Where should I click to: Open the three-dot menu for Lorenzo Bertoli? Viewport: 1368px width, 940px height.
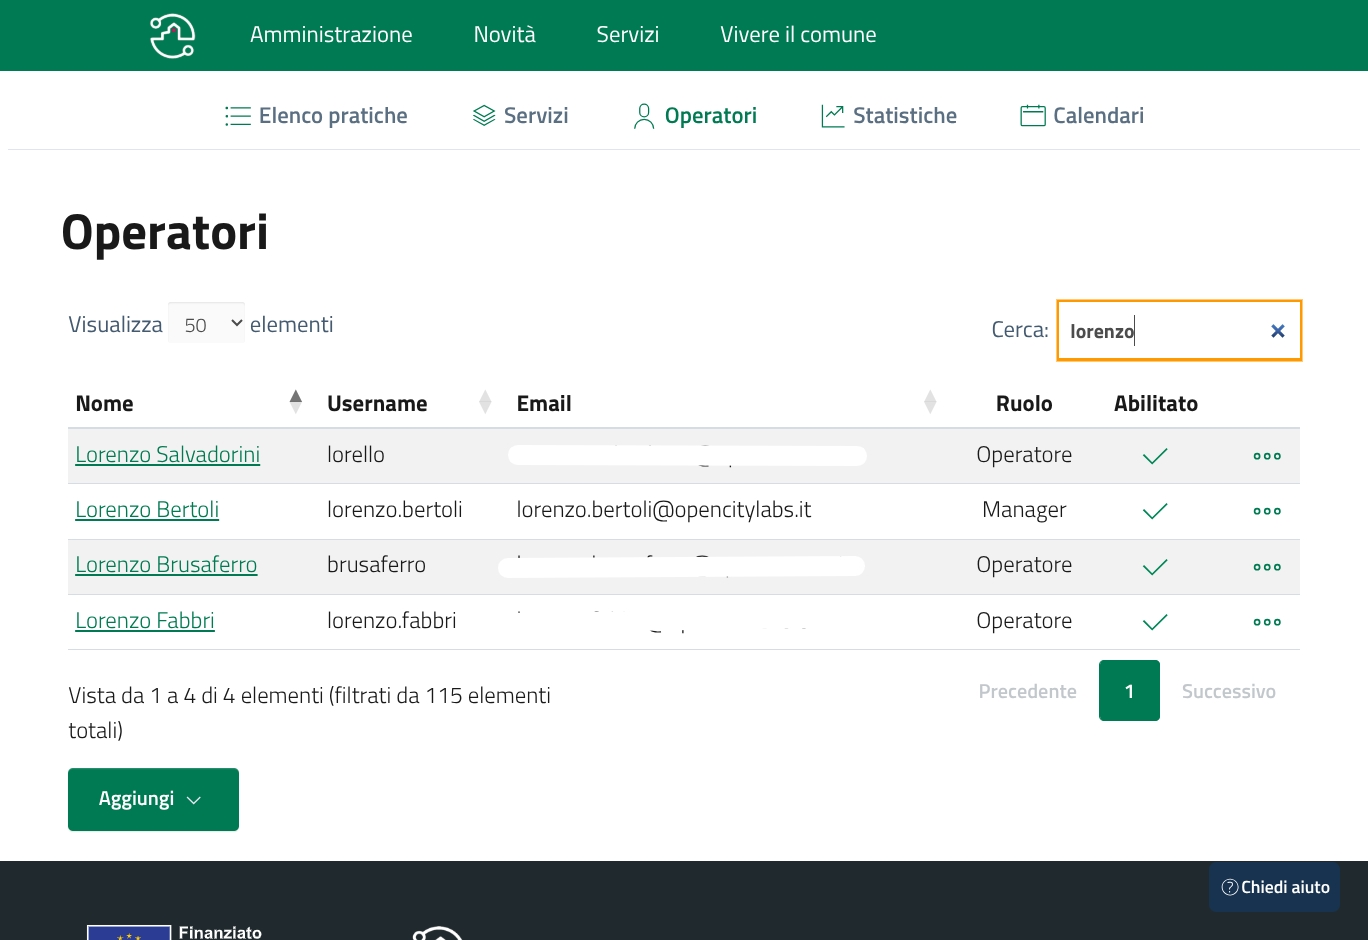1266,511
